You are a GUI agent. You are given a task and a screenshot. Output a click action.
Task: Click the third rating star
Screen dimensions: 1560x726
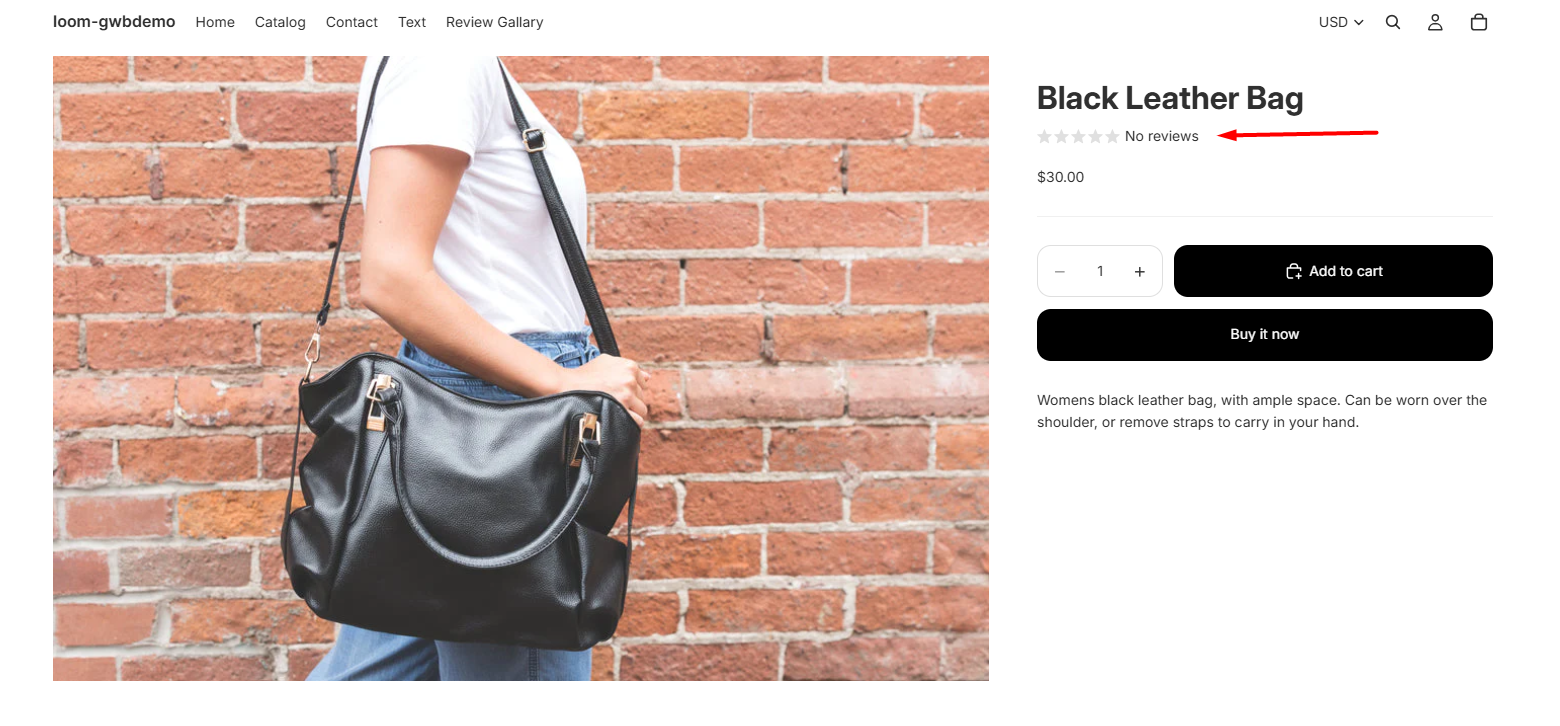pyautogui.click(x=1078, y=136)
